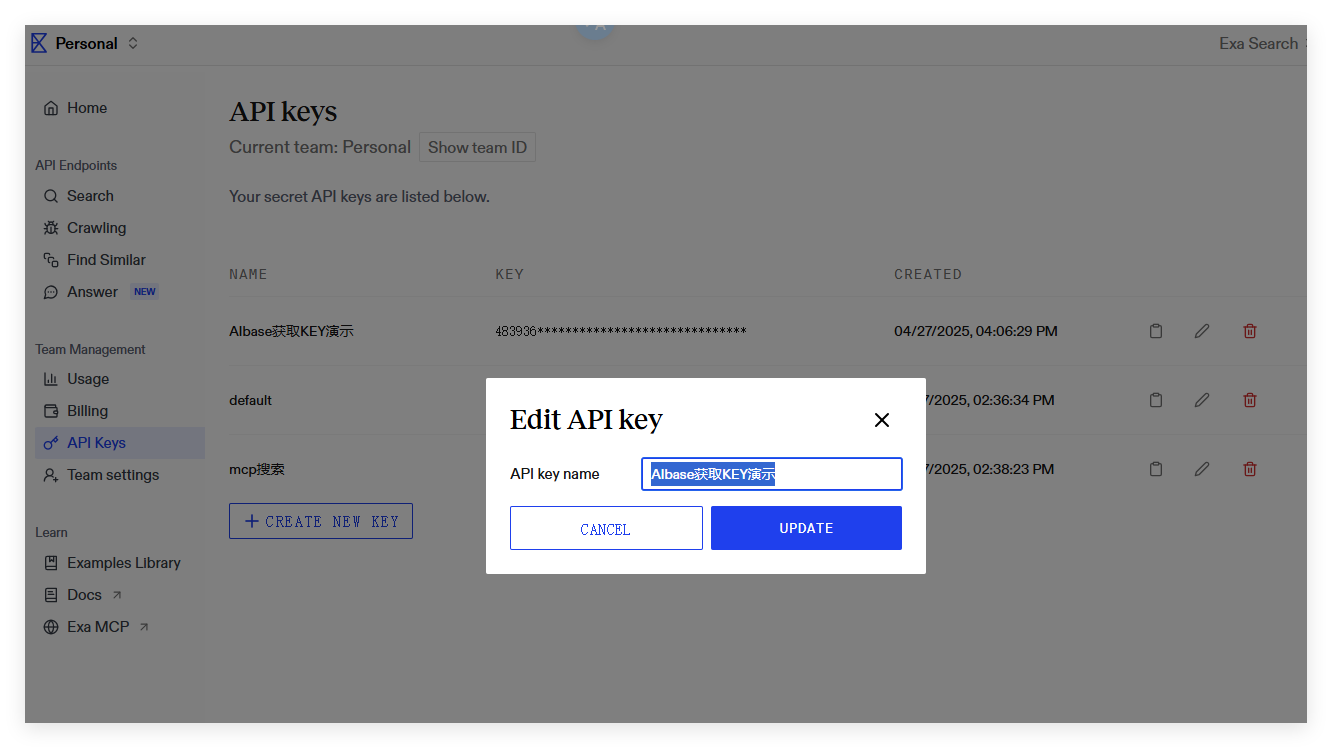Image resolution: width=1332 pixels, height=748 pixels.
Task: Open the Usage page in sidebar
Action: [88, 379]
